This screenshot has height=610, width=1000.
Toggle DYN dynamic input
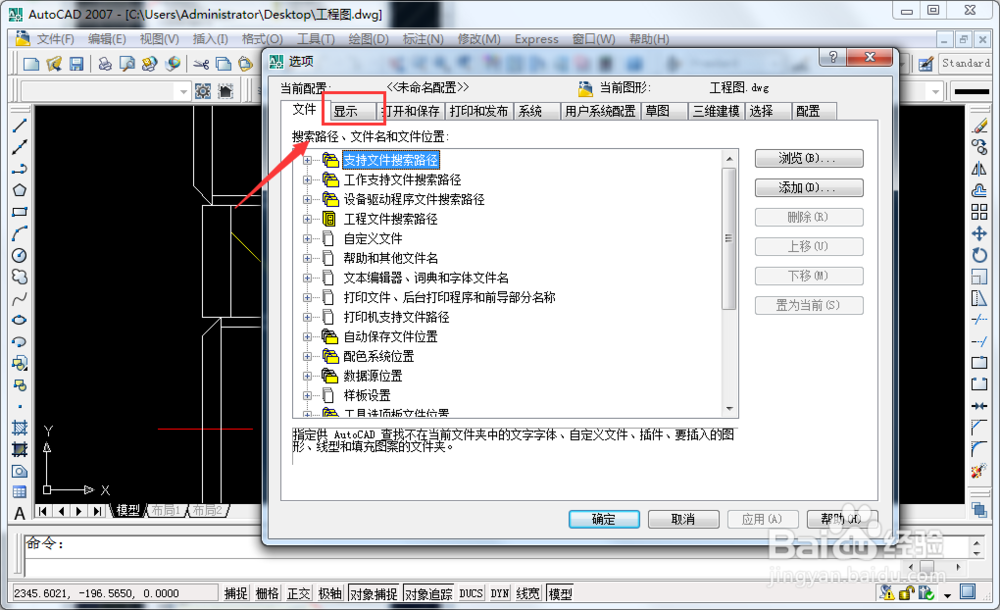(499, 593)
